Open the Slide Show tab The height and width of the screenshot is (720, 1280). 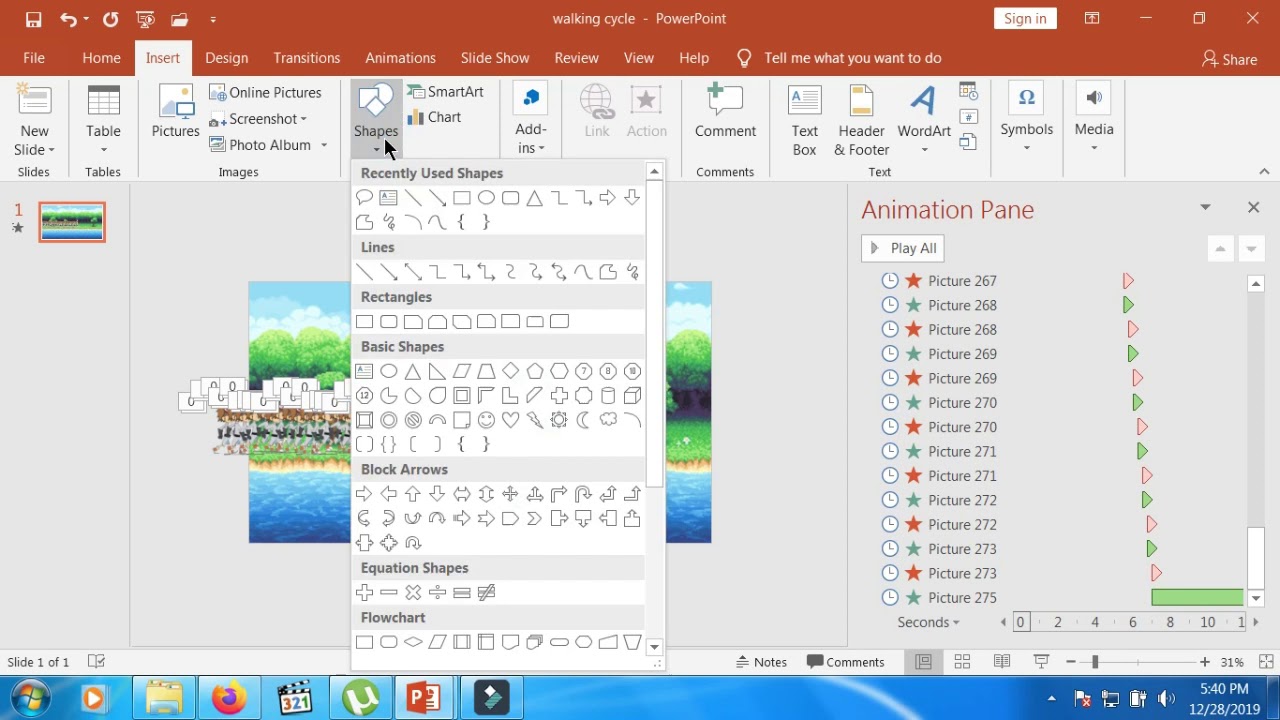(495, 58)
